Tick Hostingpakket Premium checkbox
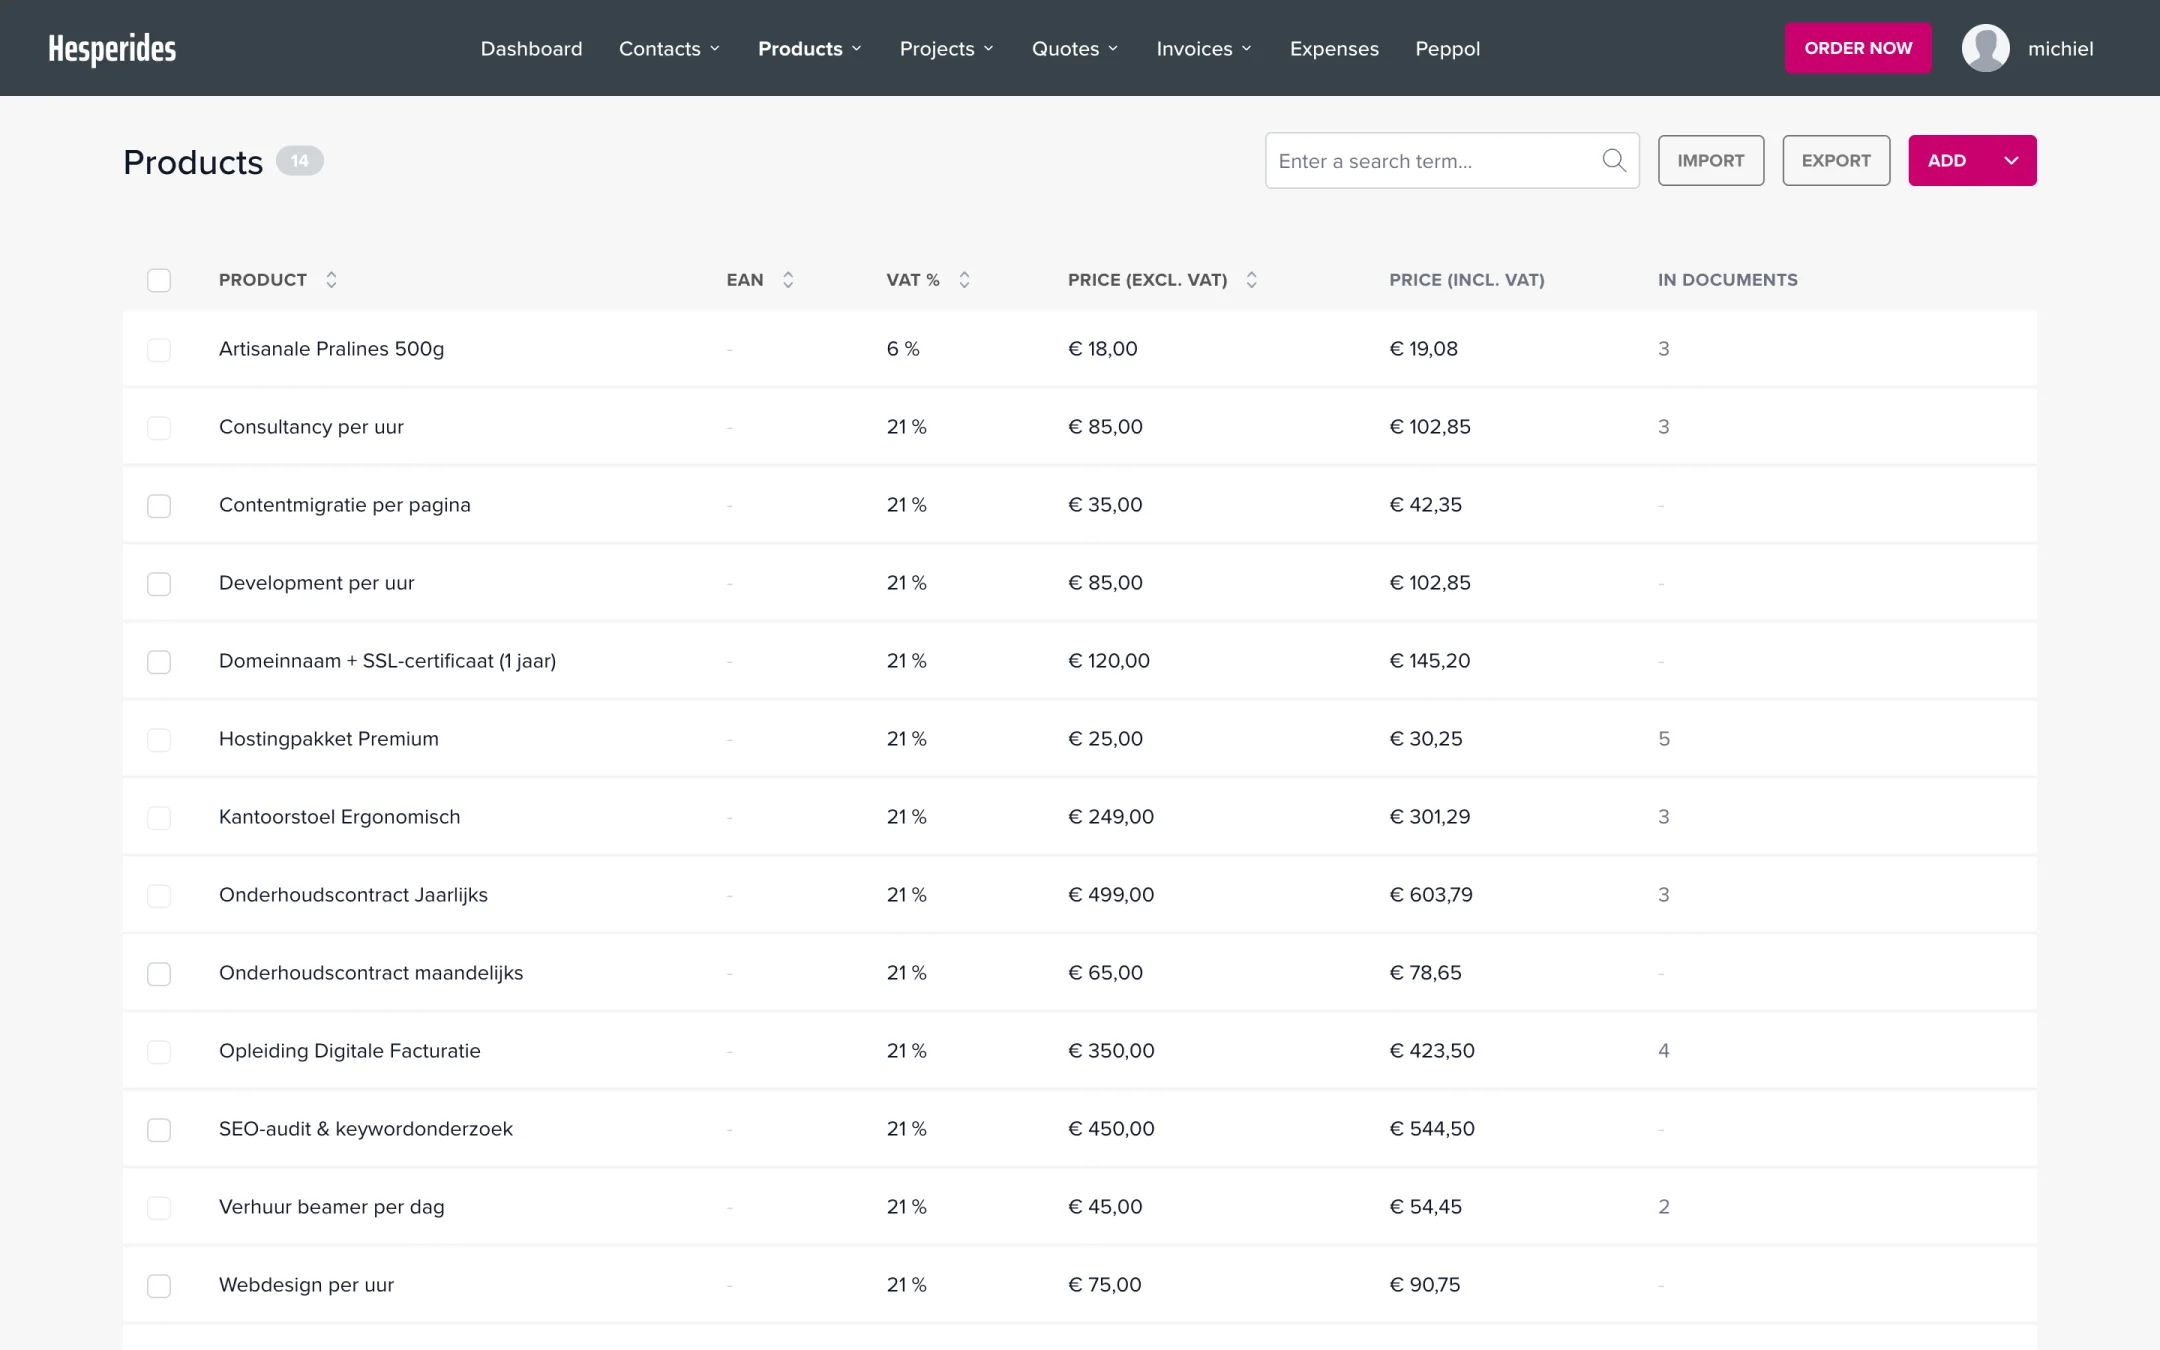Image resolution: width=2160 pixels, height=1350 pixels. point(159,739)
